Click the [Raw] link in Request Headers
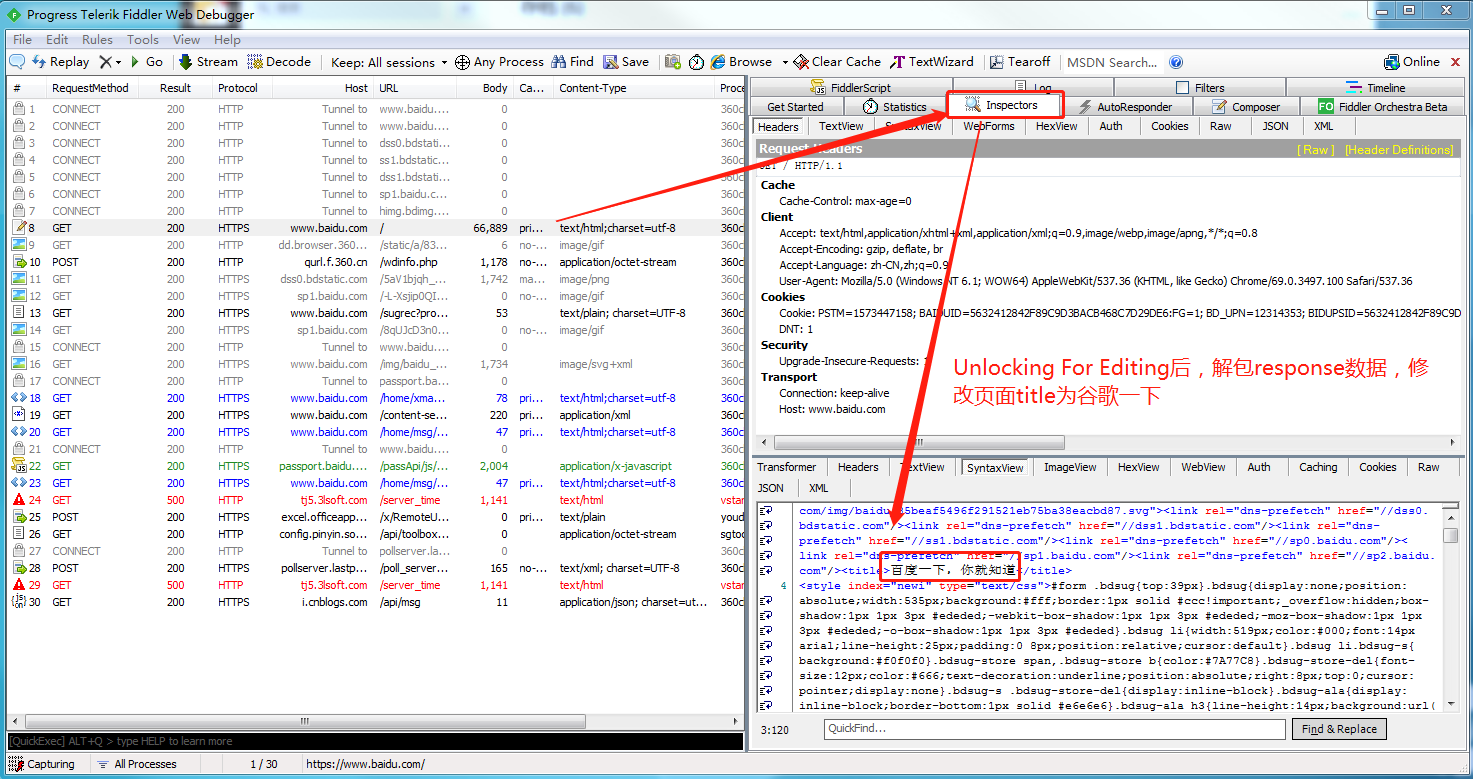Image resolution: width=1473 pixels, height=779 pixels. pos(1315,149)
